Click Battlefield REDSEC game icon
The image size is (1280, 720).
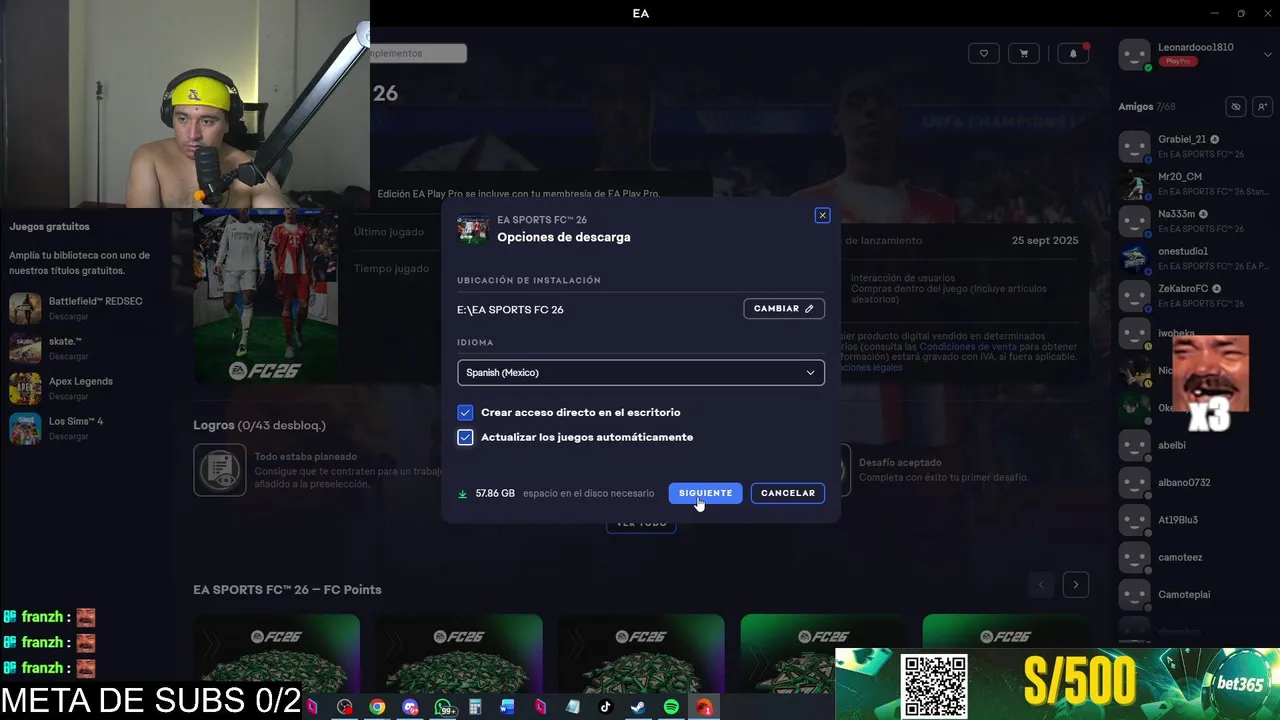[25, 308]
